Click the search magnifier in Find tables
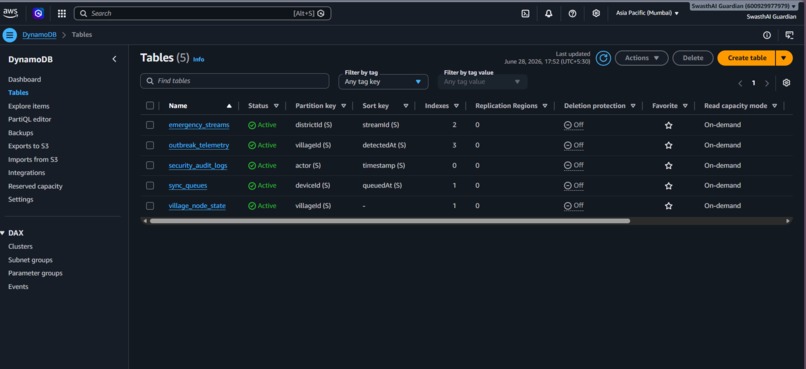The height and width of the screenshot is (369, 806). click(150, 81)
